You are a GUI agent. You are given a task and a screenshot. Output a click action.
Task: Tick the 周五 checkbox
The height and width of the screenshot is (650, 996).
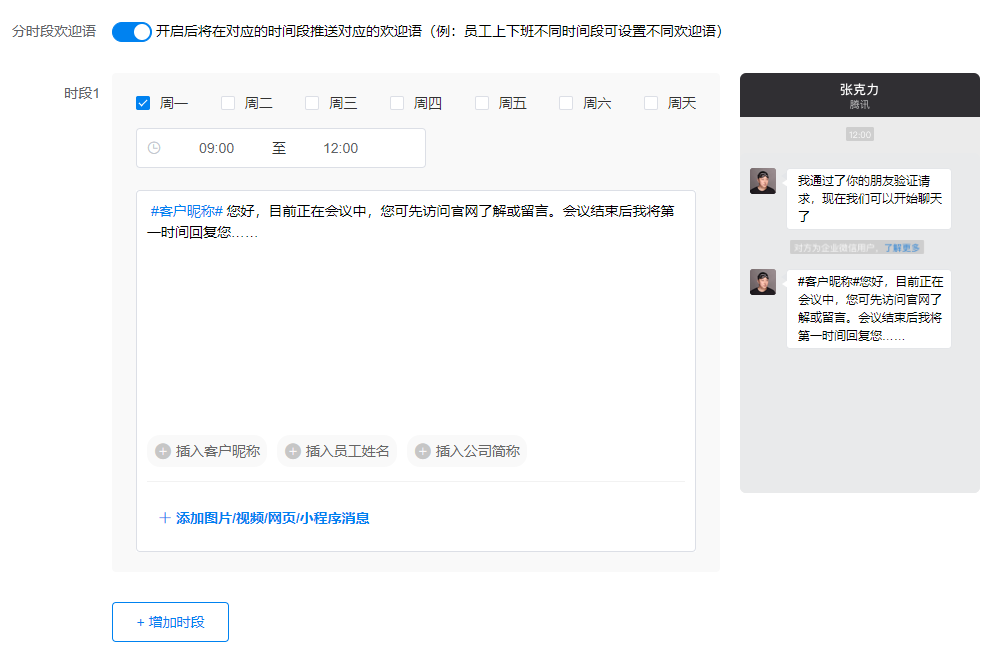(482, 103)
